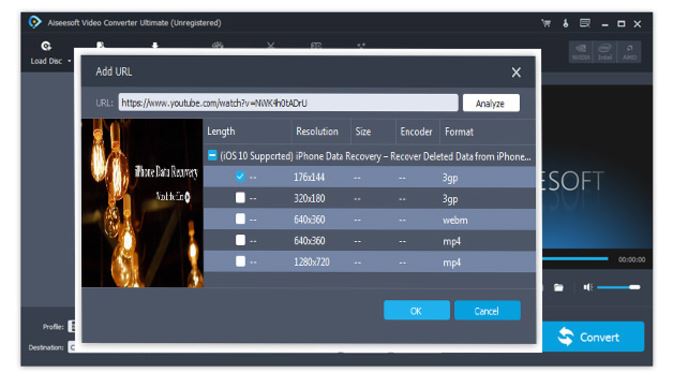Check the 640x360 mp4 option
This screenshot has height=380, width=675.
[x=240, y=240]
